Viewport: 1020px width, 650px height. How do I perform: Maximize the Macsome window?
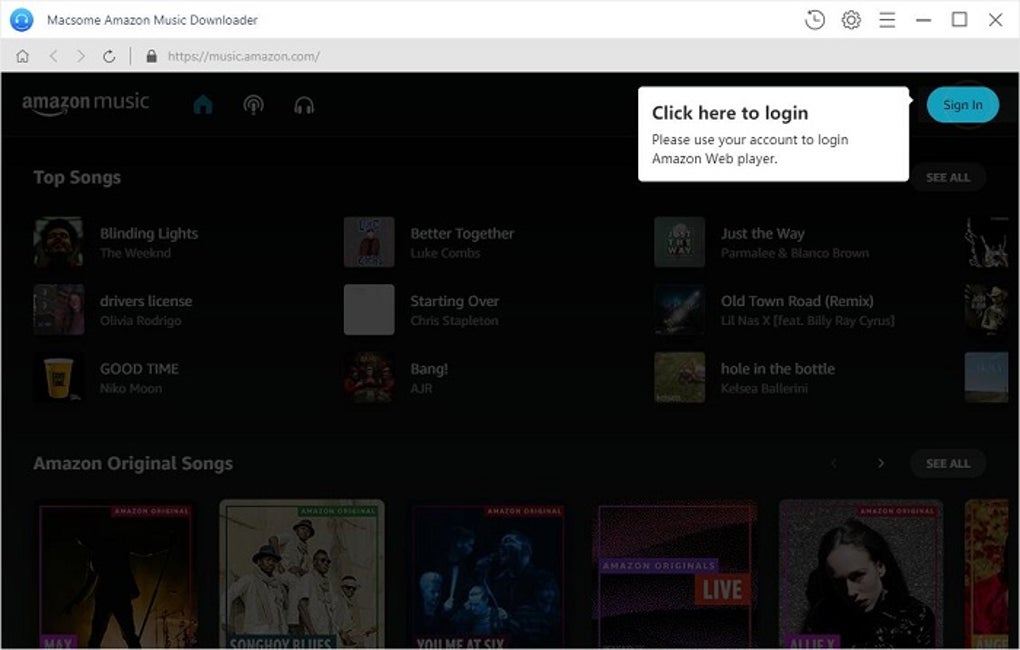(x=960, y=20)
